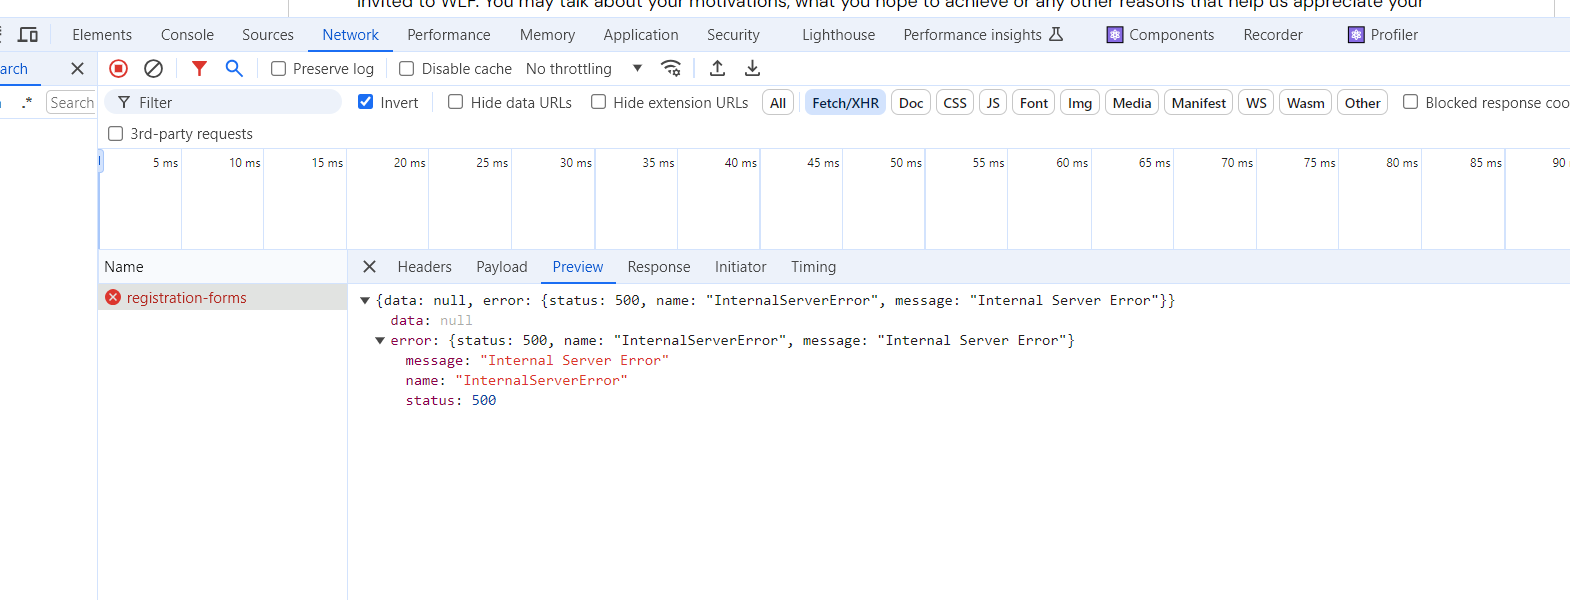The width and height of the screenshot is (1570, 600).
Task: Enable the Preserve log checkbox
Action: [279, 69]
